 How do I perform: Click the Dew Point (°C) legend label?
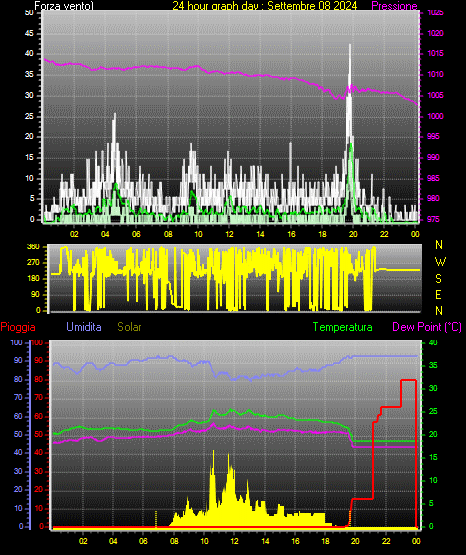(427, 327)
